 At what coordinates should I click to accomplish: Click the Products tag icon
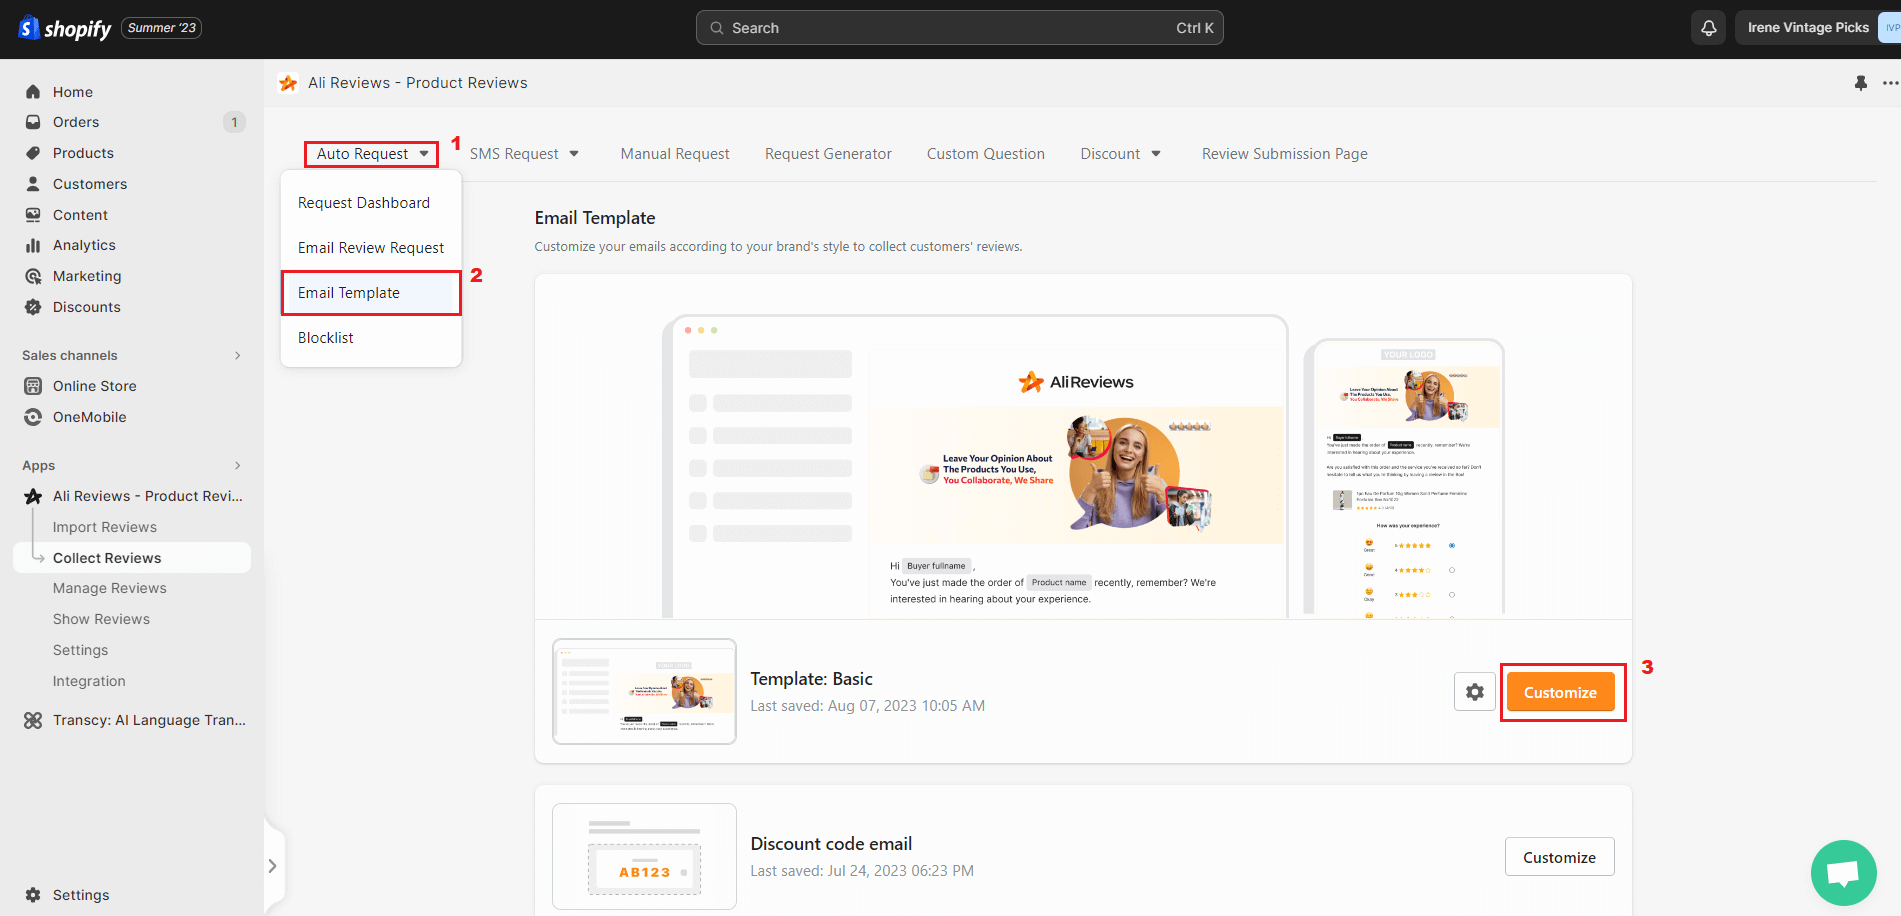pos(33,153)
